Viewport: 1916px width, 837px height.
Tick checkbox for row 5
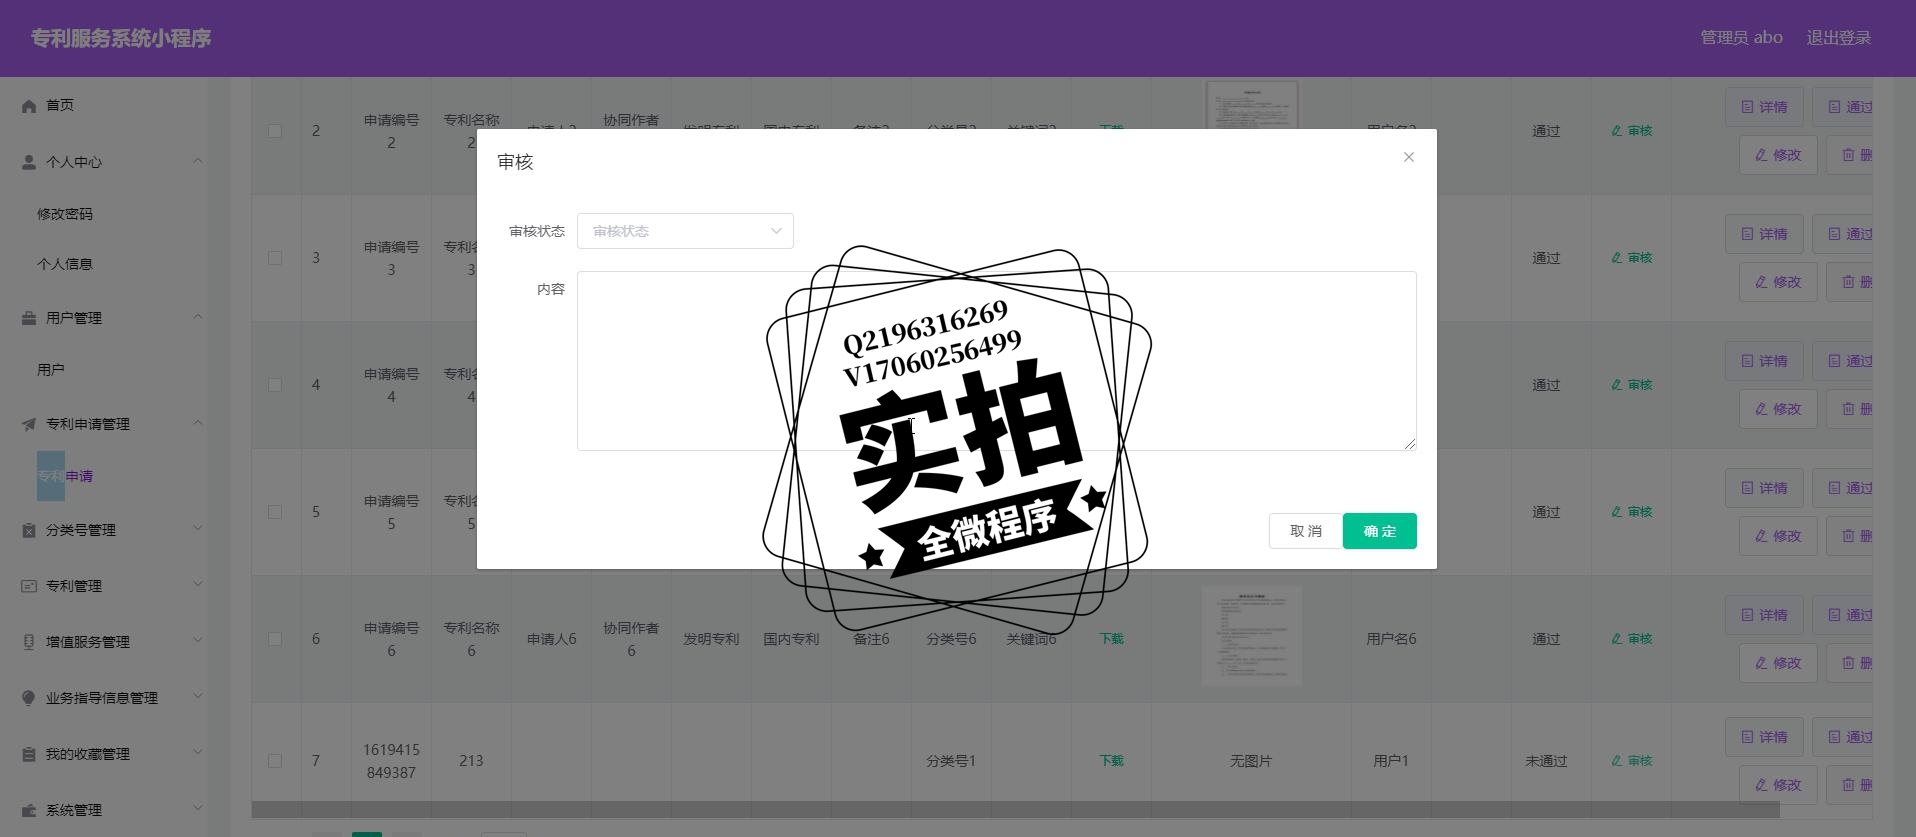pyautogui.click(x=275, y=512)
